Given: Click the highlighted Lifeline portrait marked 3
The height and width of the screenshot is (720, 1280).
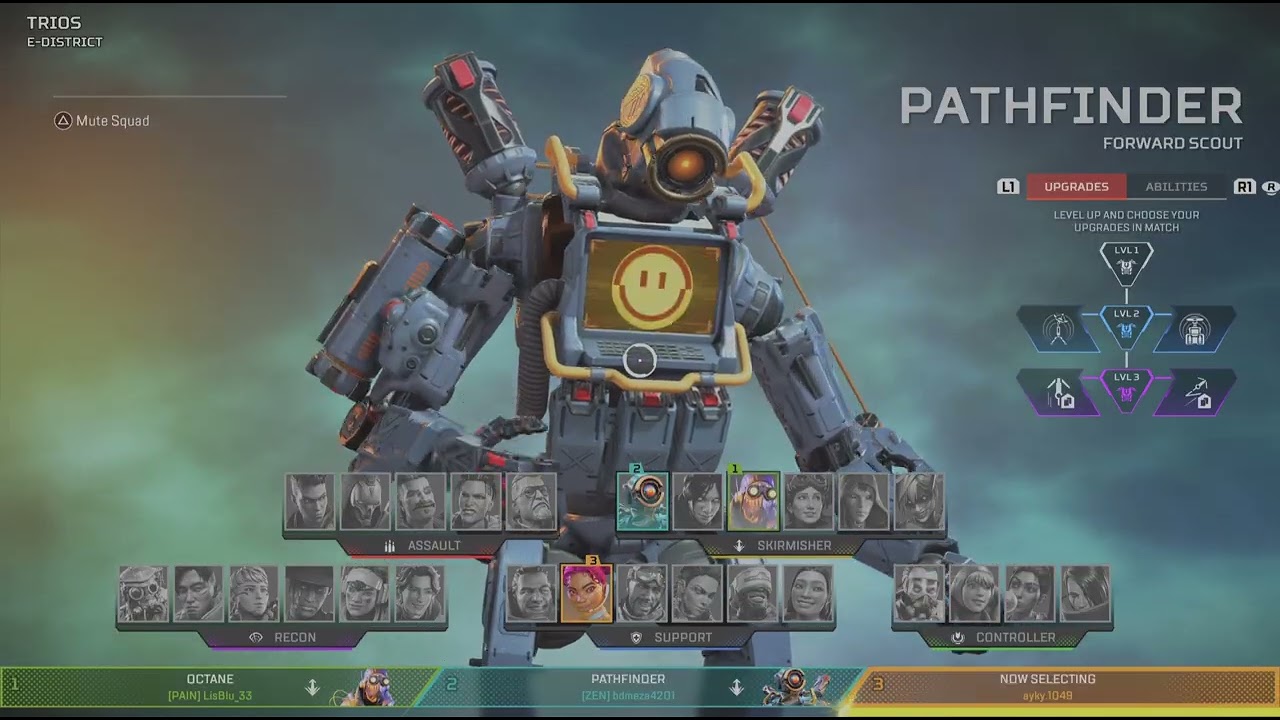Looking at the screenshot, I should (587, 594).
